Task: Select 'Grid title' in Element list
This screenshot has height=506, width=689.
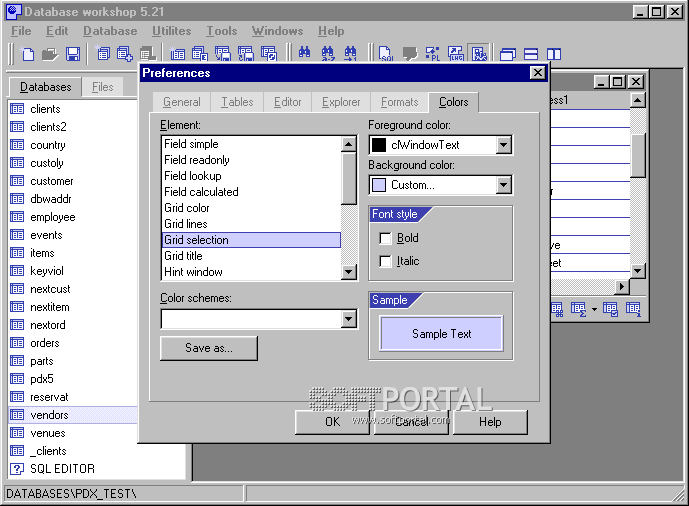Action: [251, 256]
